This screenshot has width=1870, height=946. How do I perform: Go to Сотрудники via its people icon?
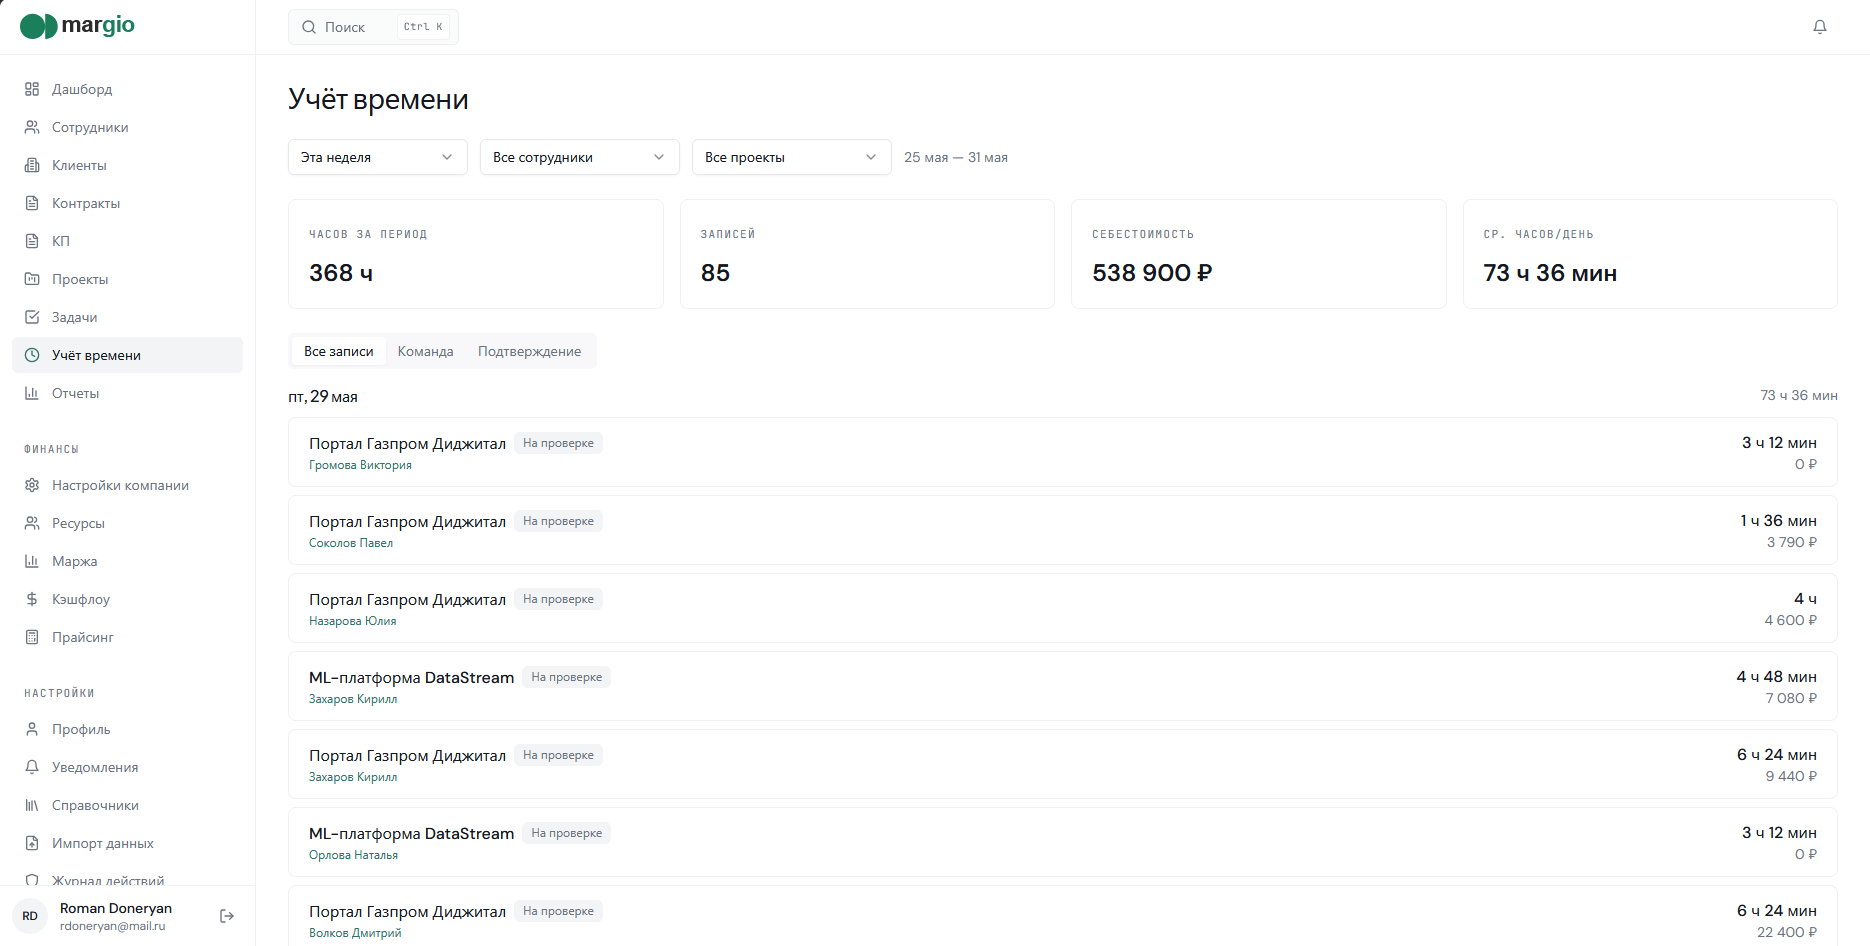(32, 127)
